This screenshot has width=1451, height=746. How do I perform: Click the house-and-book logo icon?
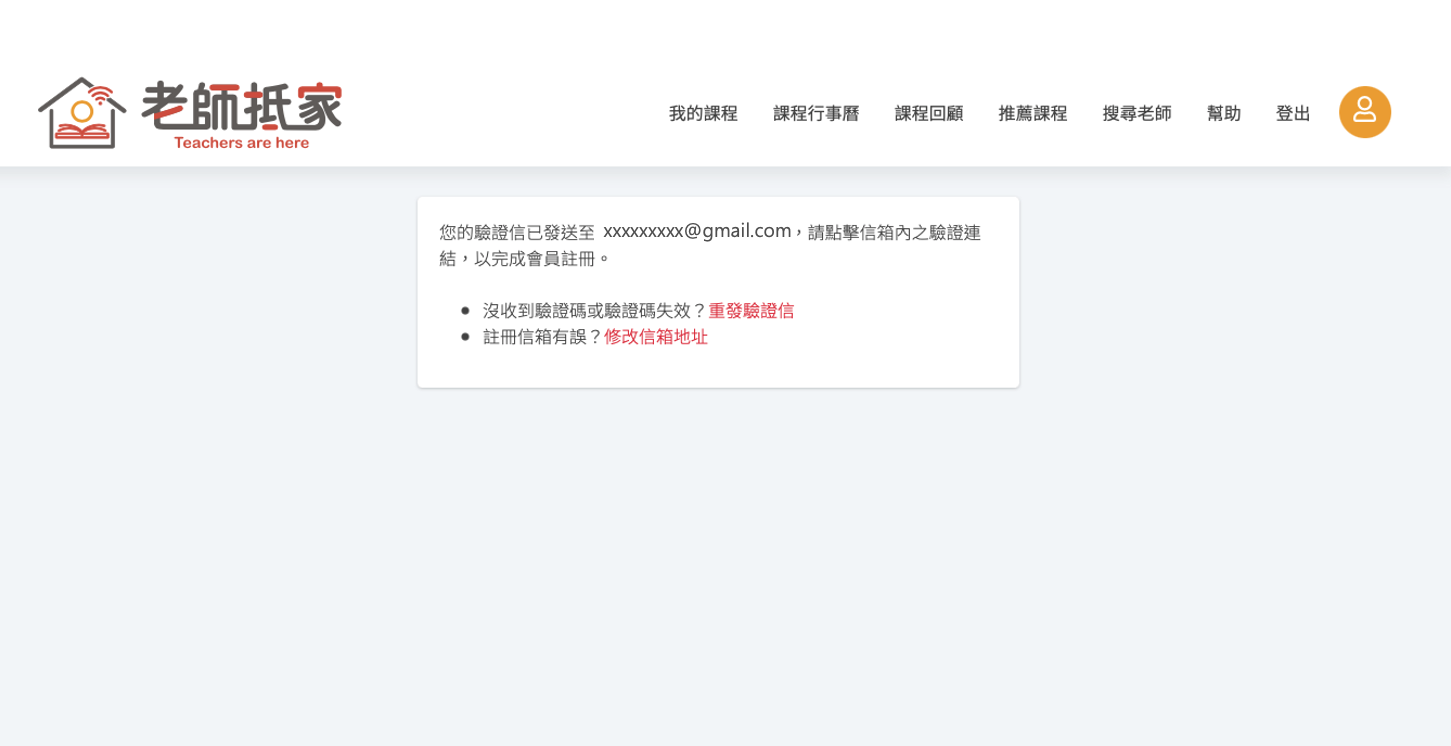click(x=82, y=113)
